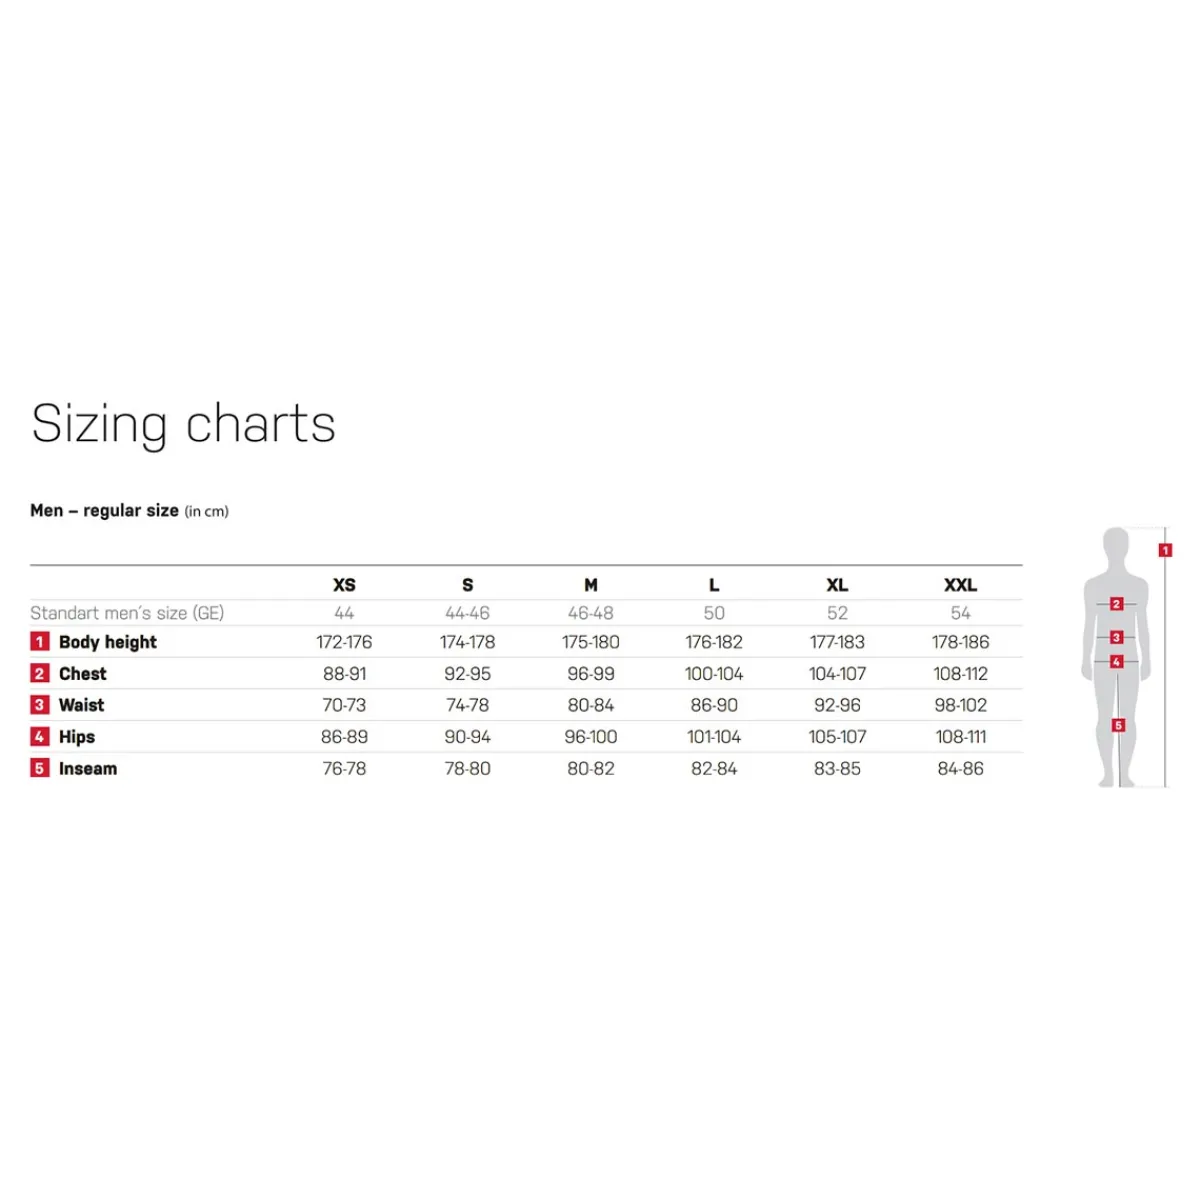Select the M size column header
This screenshot has width=1200, height=1200.
591,585
